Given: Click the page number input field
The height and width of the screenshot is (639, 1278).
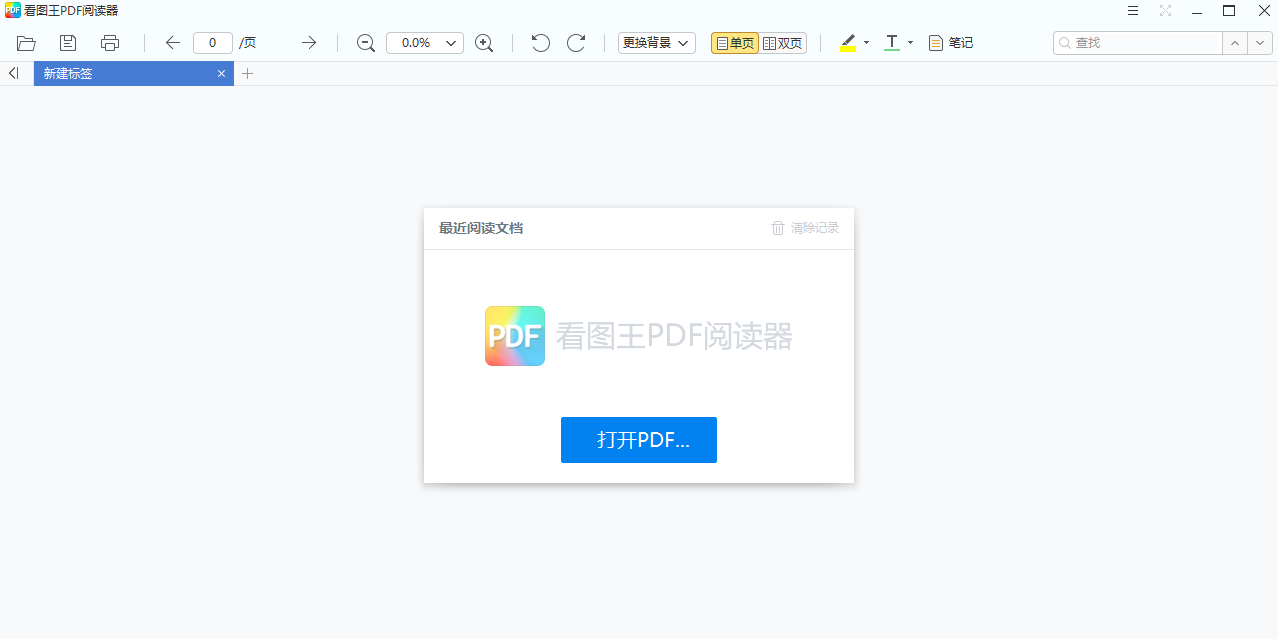Looking at the screenshot, I should point(213,43).
